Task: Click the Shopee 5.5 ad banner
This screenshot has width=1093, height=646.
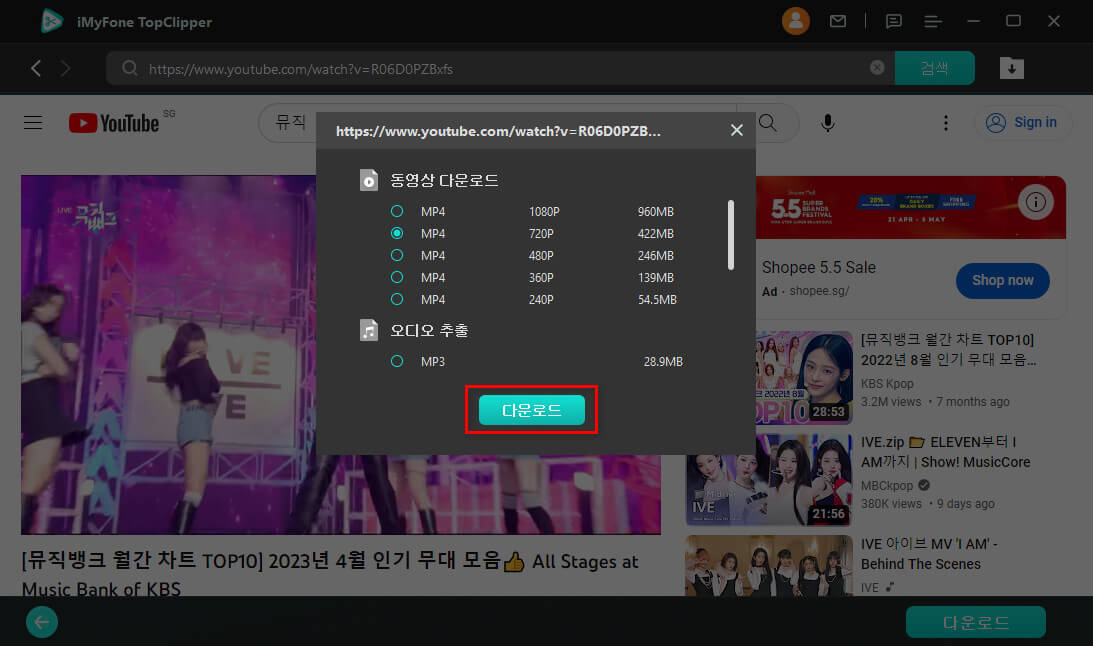Action: (910, 208)
